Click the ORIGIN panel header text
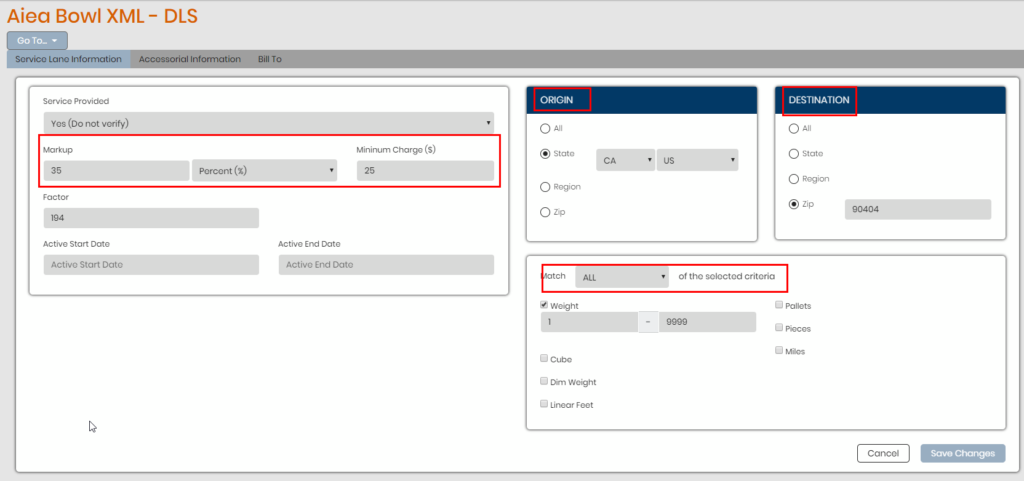The width and height of the screenshot is (1024, 481). [556, 100]
